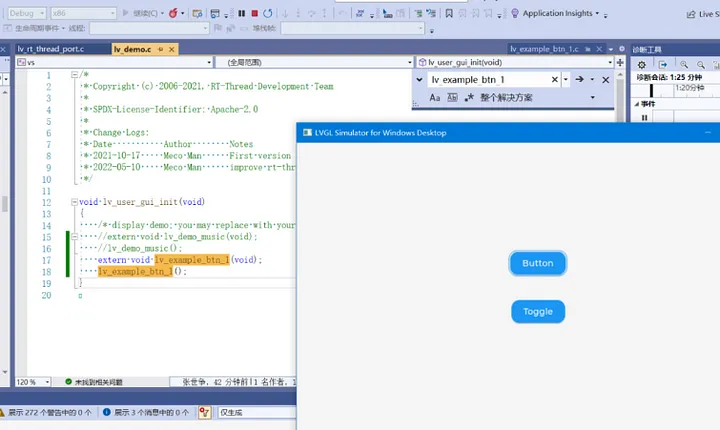Click the git blame author info text
This screenshot has width=720, height=430.
(x=239, y=382)
